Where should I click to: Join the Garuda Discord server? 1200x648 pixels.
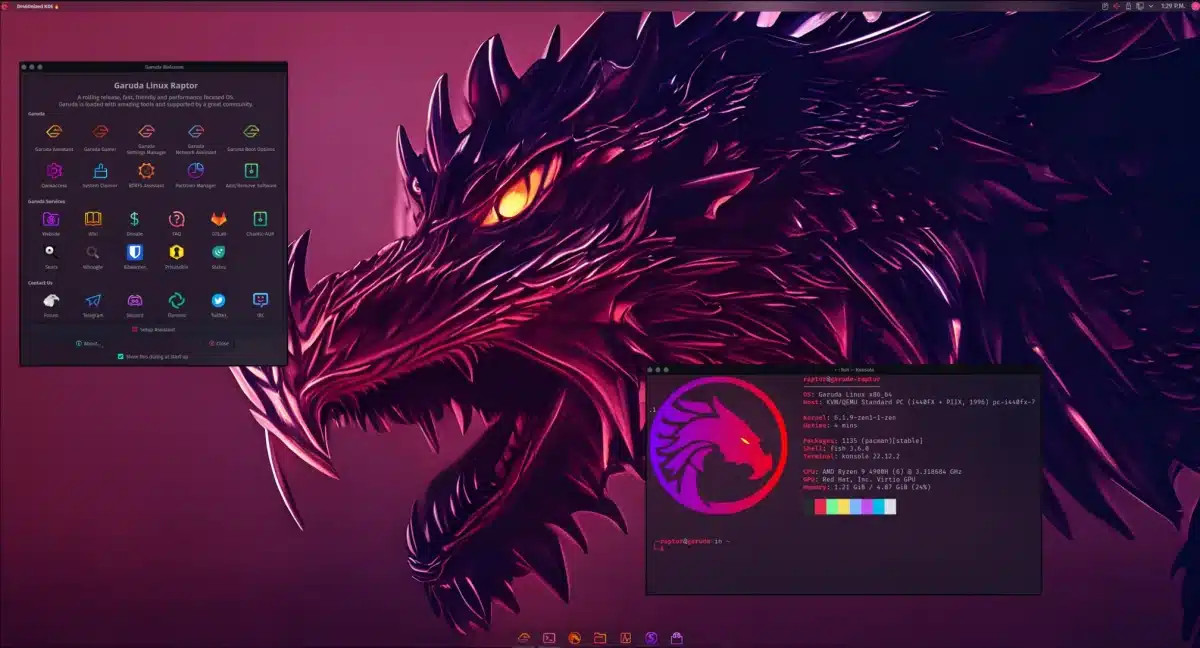pyautogui.click(x=136, y=299)
